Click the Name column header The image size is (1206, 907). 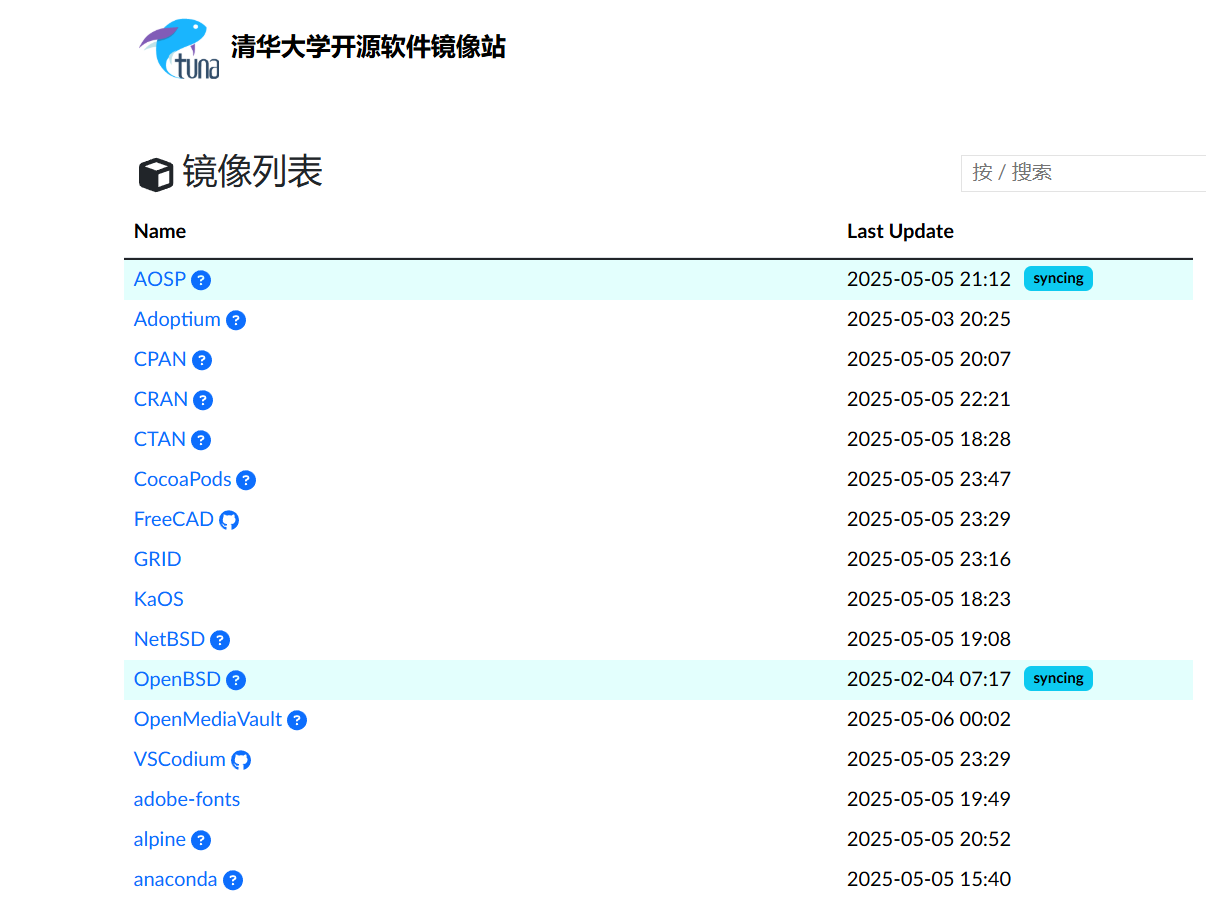pyautogui.click(x=160, y=231)
